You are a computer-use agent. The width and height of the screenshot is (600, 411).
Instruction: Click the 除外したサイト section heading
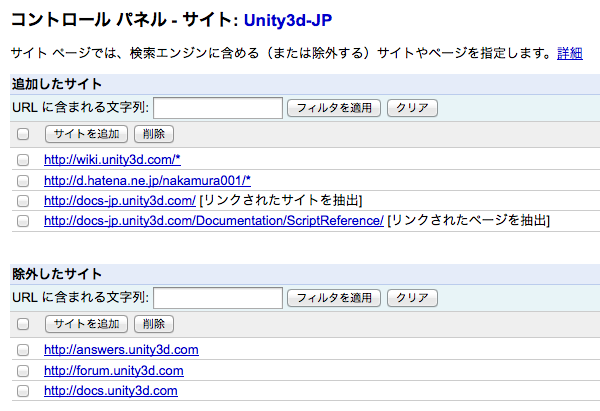coord(57,274)
